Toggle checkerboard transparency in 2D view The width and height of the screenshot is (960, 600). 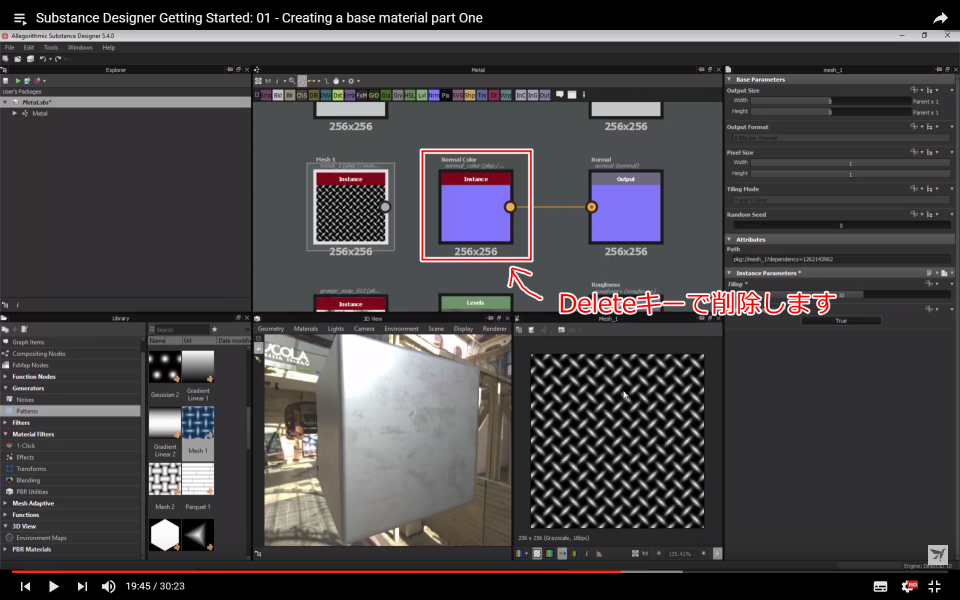pyautogui.click(x=537, y=553)
